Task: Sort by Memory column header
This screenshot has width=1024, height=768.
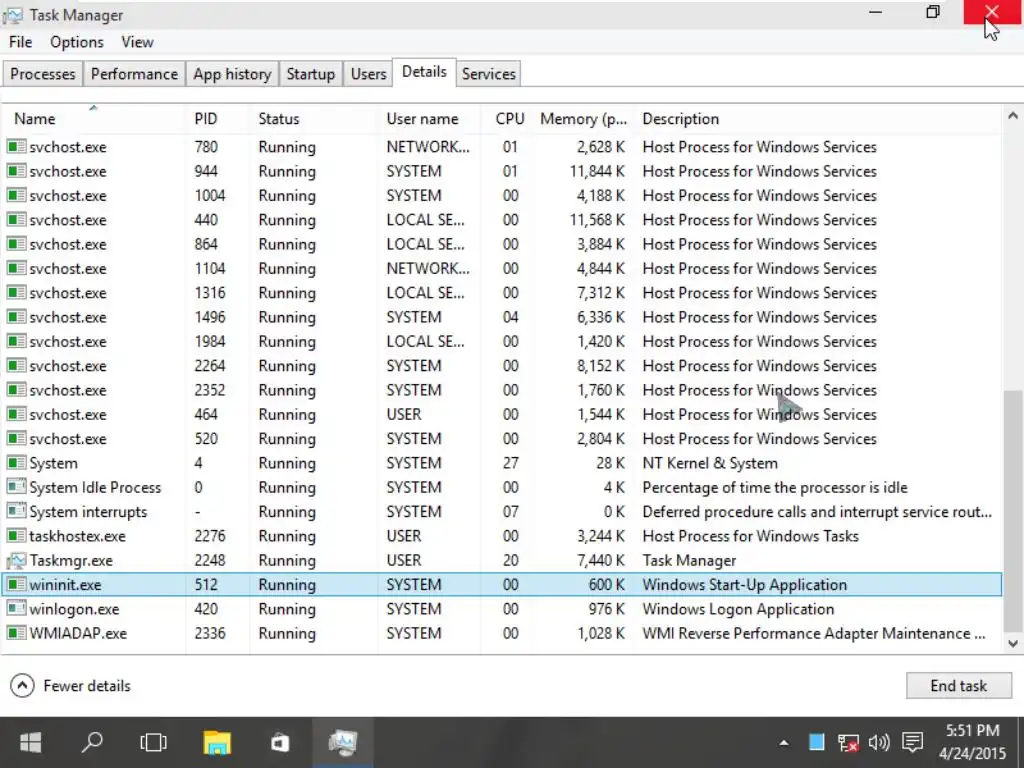Action: (583, 118)
